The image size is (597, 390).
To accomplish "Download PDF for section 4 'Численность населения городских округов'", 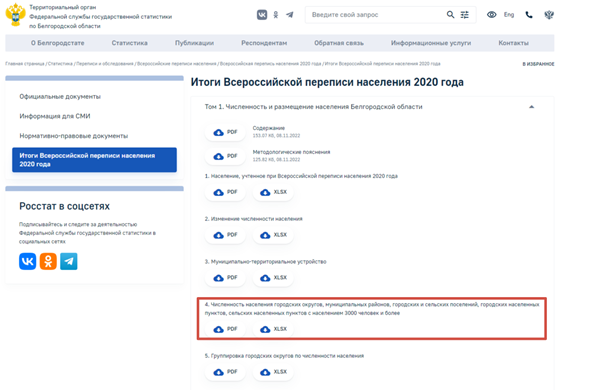I will click(x=225, y=329).
